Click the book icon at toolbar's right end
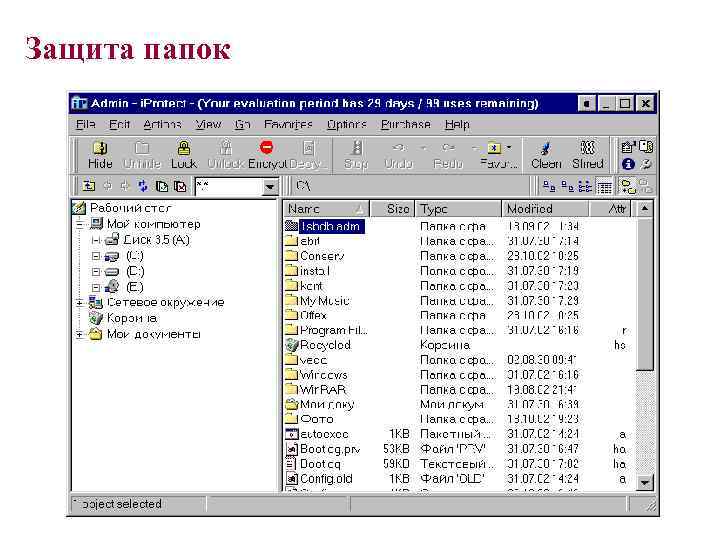This screenshot has width=720, height=540. pyautogui.click(x=646, y=146)
